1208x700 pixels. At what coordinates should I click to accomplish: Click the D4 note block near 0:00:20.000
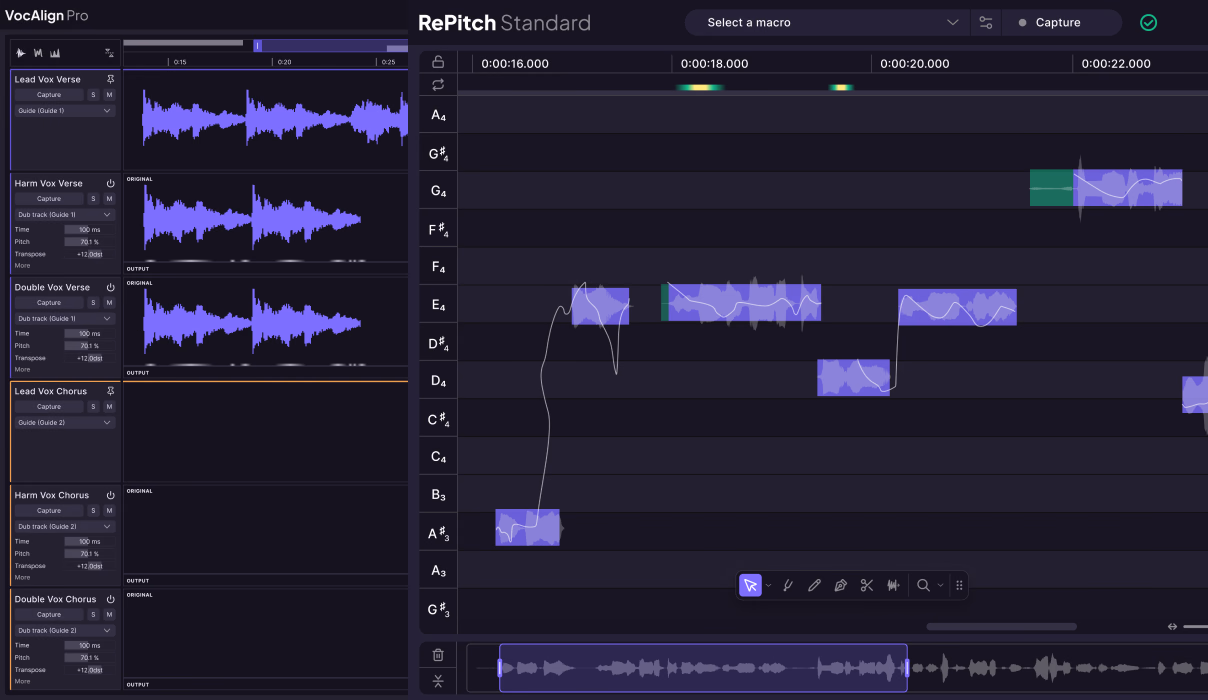(x=853, y=378)
